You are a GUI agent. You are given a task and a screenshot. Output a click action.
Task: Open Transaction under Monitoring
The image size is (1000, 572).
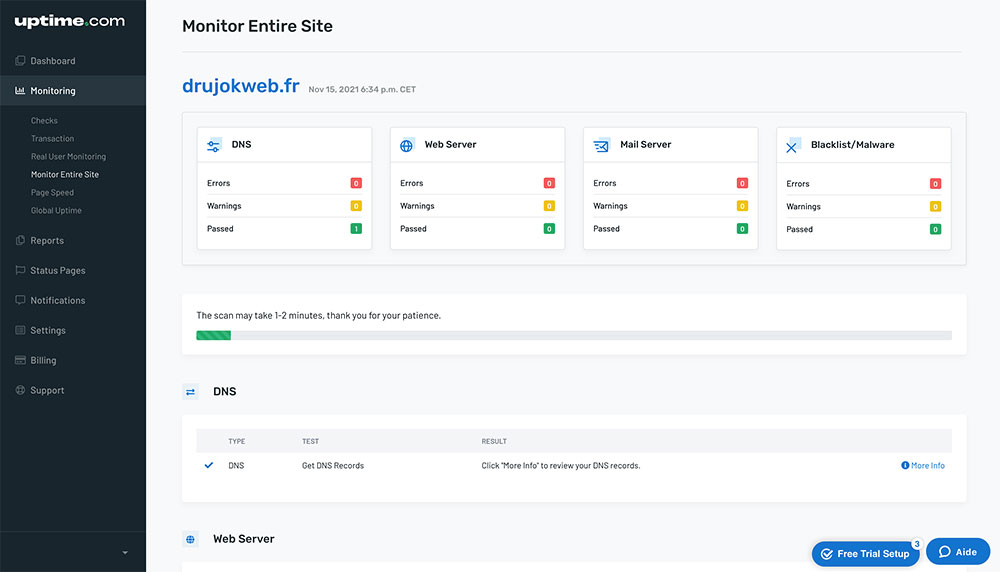coord(52,138)
